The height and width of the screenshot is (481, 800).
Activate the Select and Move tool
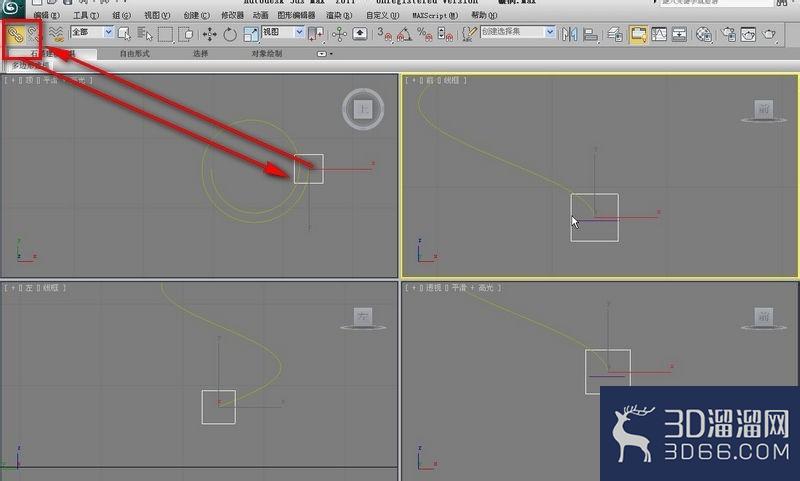[209, 35]
